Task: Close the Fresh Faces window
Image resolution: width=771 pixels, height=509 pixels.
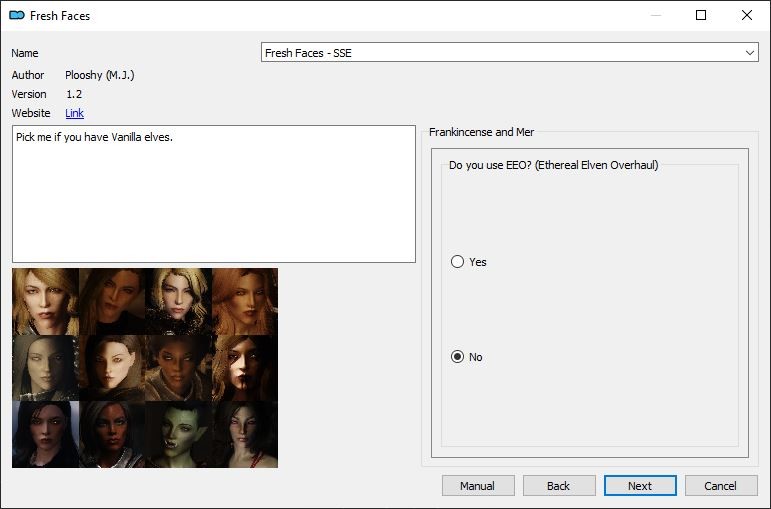Action: pyautogui.click(x=746, y=15)
